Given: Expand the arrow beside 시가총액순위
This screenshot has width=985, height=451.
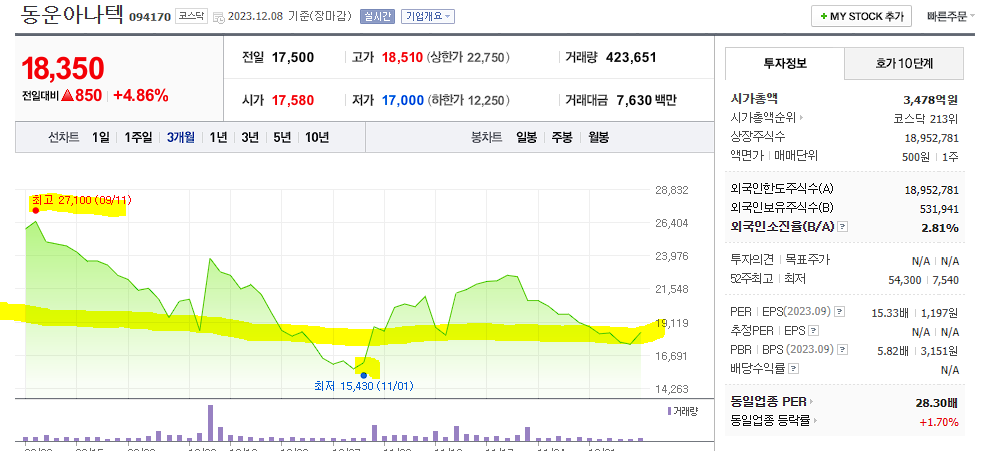Looking at the screenshot, I should click(x=802, y=117).
